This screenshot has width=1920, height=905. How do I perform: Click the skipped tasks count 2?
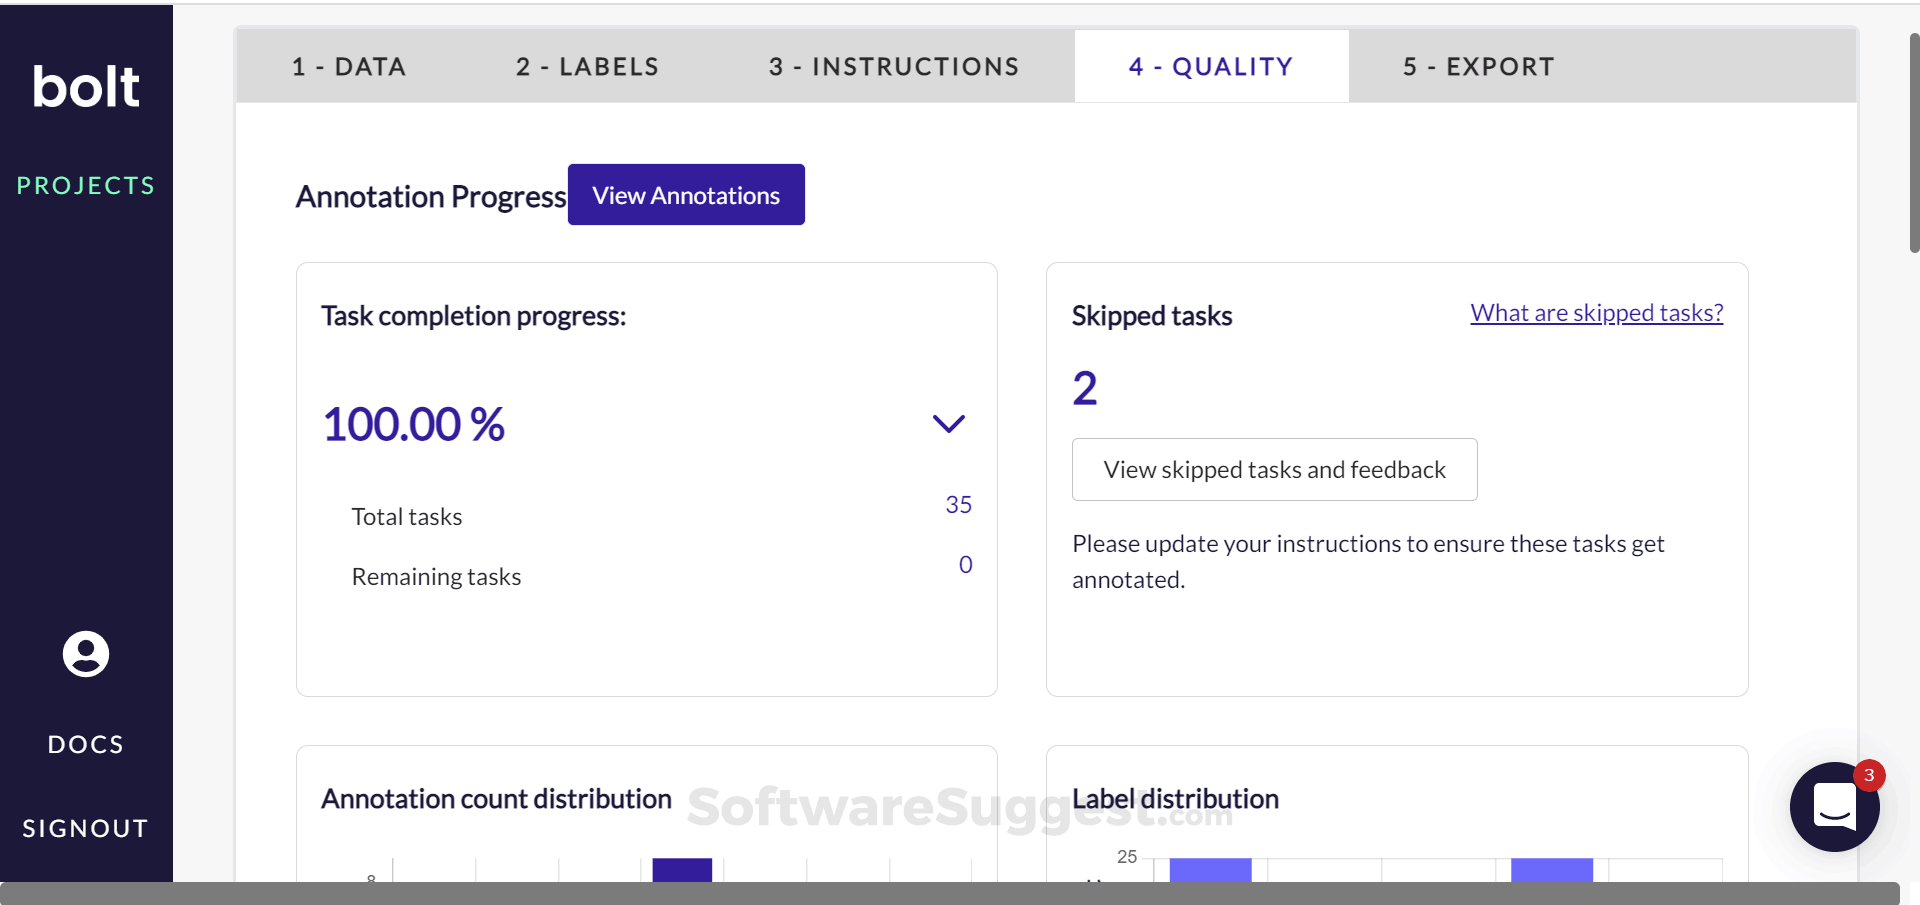[1085, 388]
